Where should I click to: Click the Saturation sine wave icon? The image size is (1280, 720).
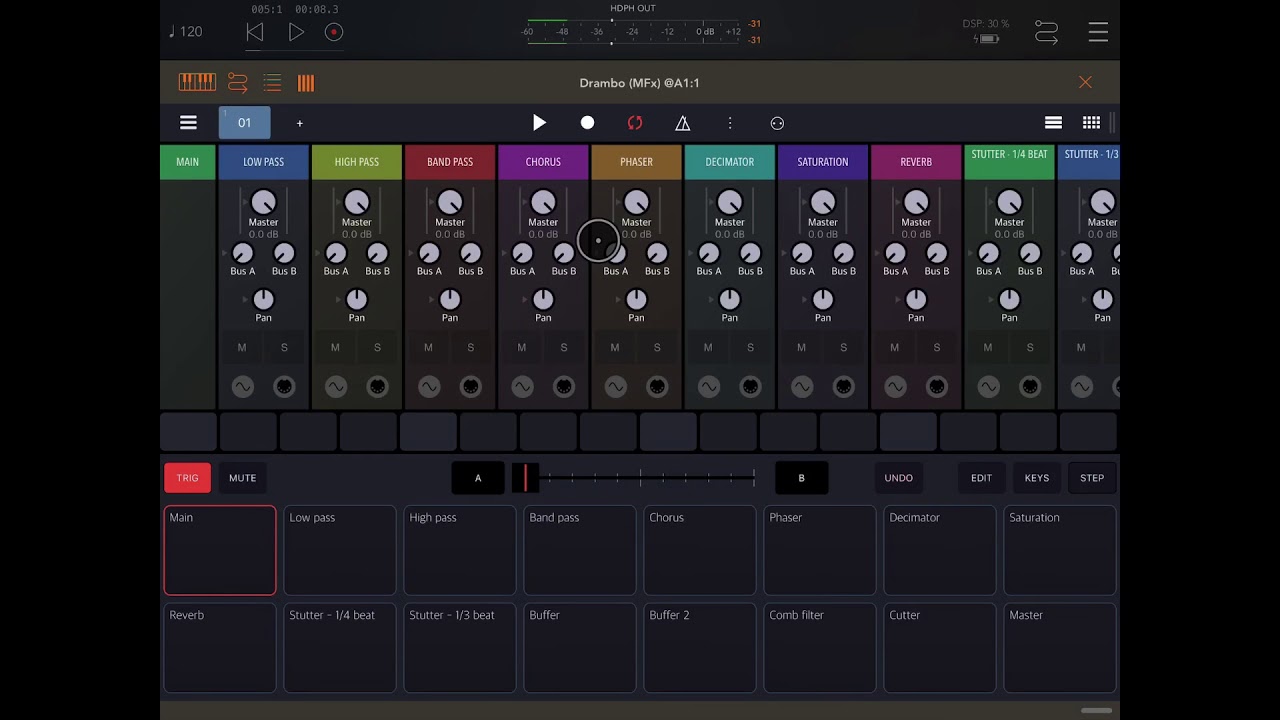point(802,387)
